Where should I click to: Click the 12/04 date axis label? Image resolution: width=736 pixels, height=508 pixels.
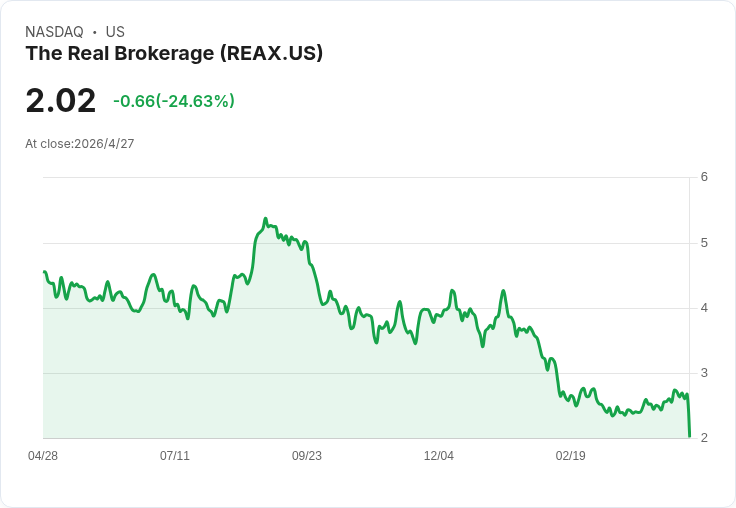439,456
